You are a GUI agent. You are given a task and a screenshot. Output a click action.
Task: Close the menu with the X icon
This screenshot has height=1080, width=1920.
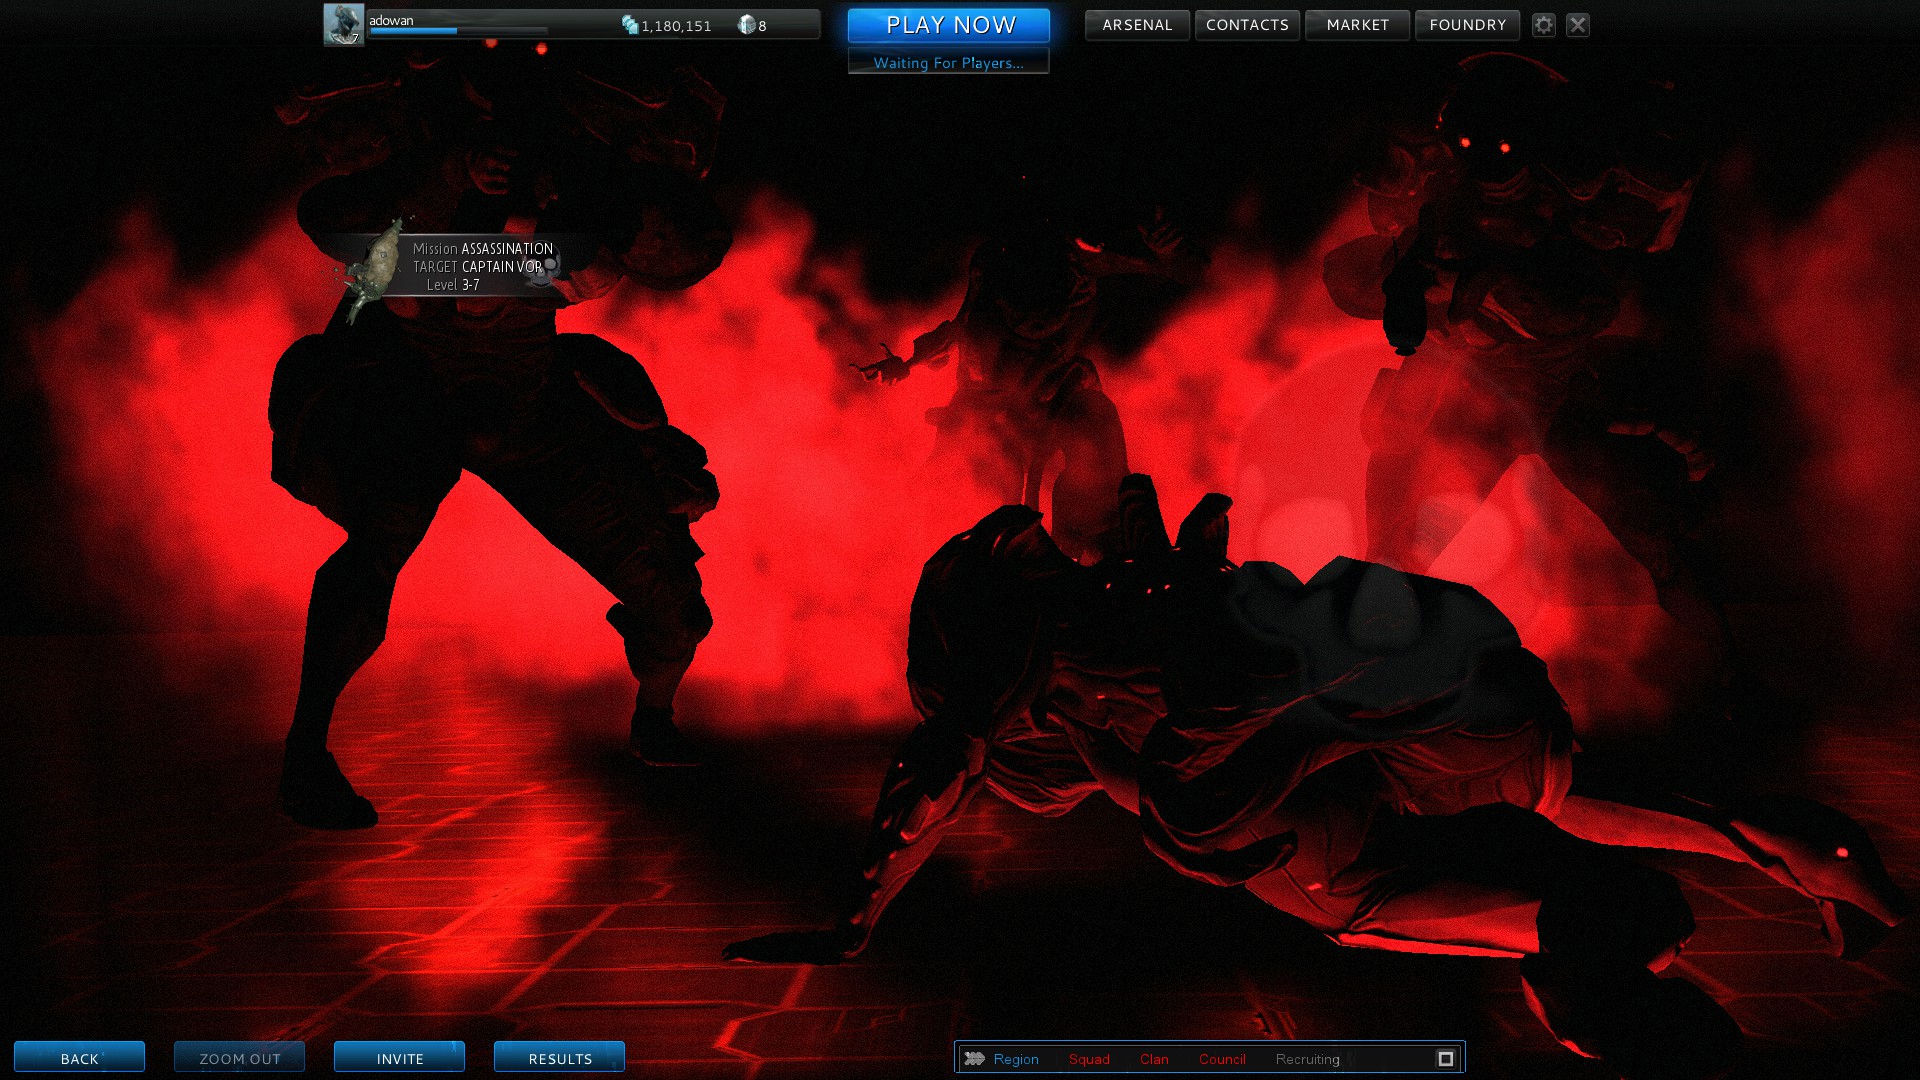coord(1577,25)
